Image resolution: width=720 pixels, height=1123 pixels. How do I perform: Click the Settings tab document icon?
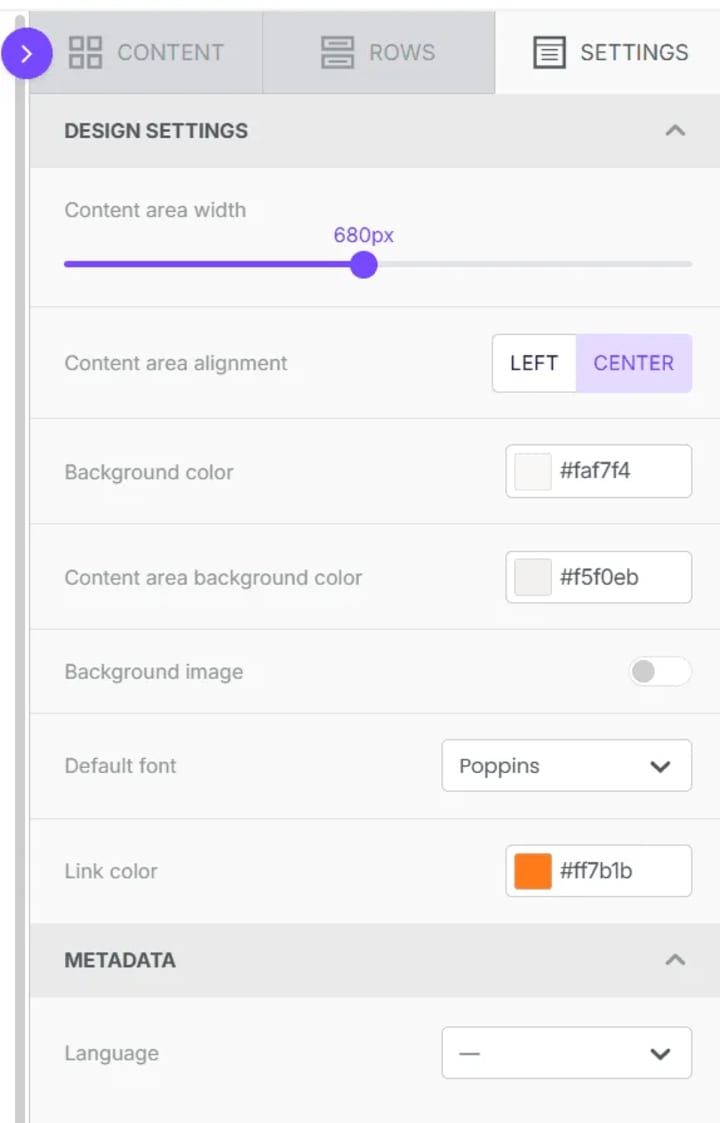549,53
